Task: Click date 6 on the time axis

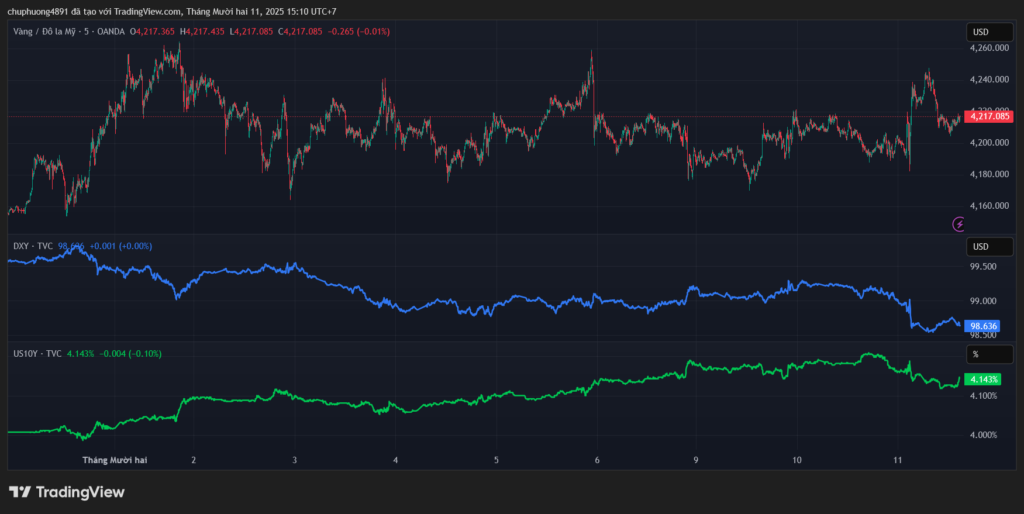Action: (x=597, y=460)
